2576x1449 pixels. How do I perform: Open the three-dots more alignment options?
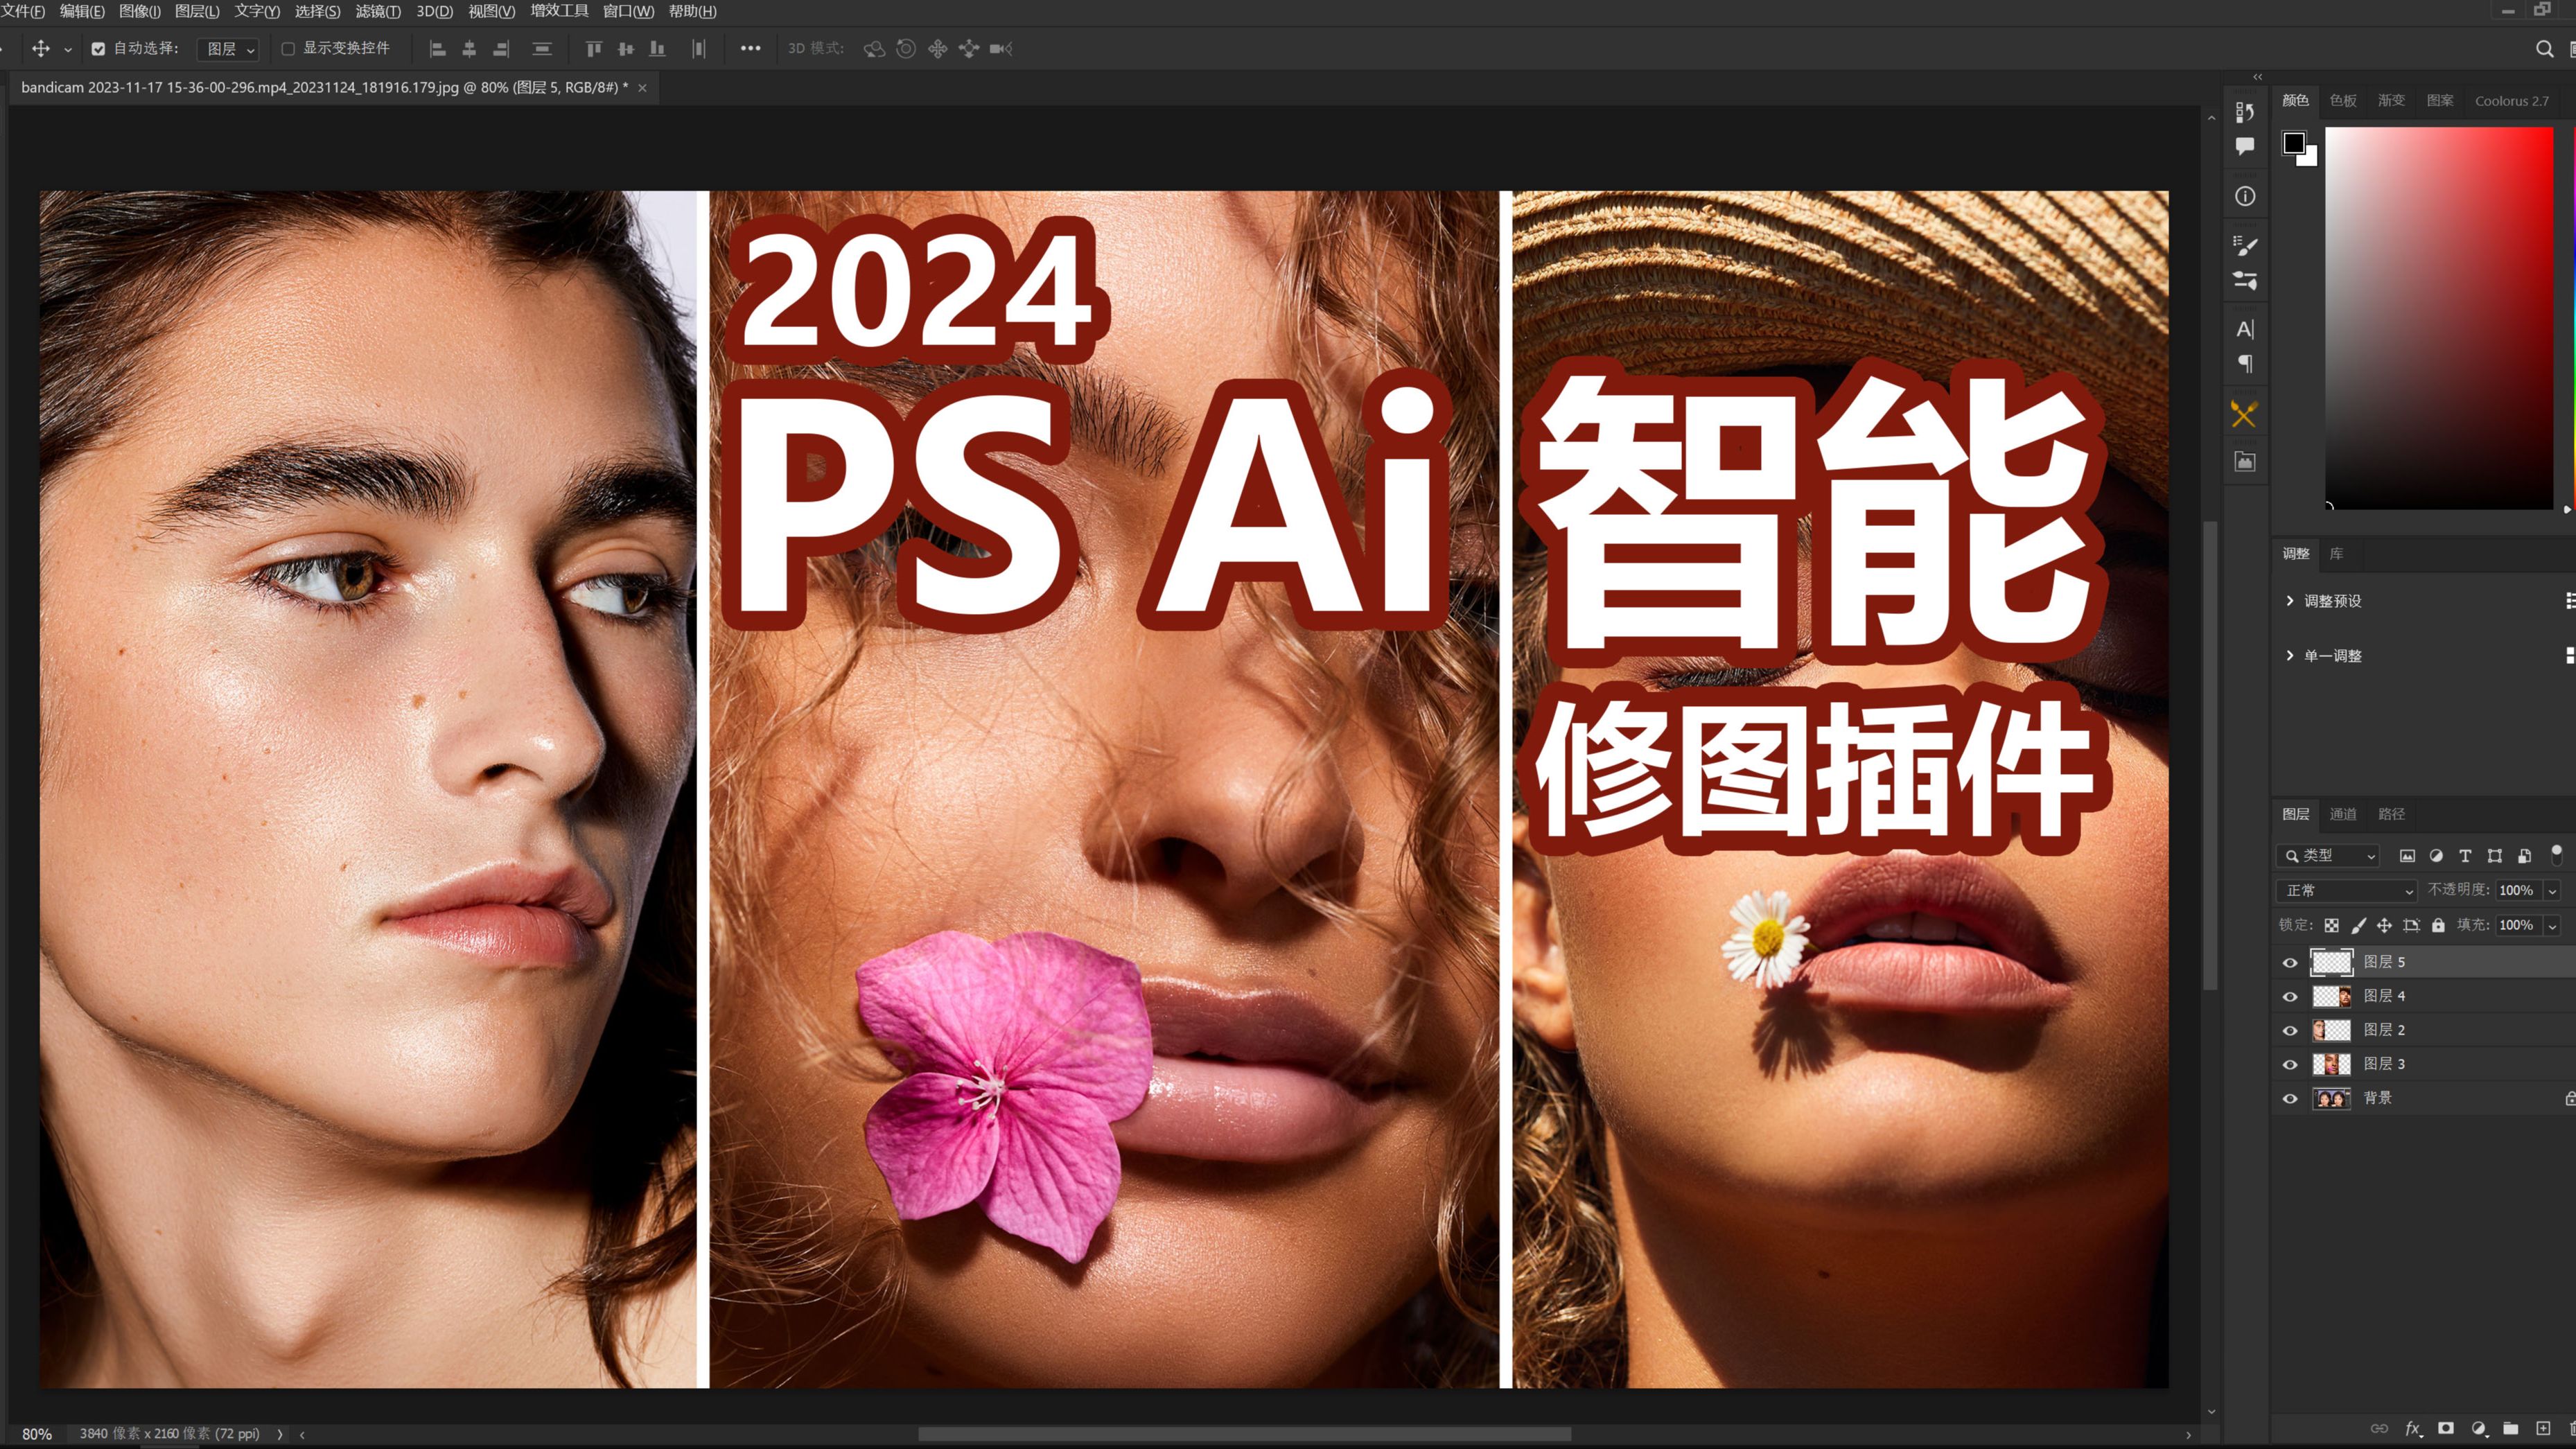tap(750, 48)
